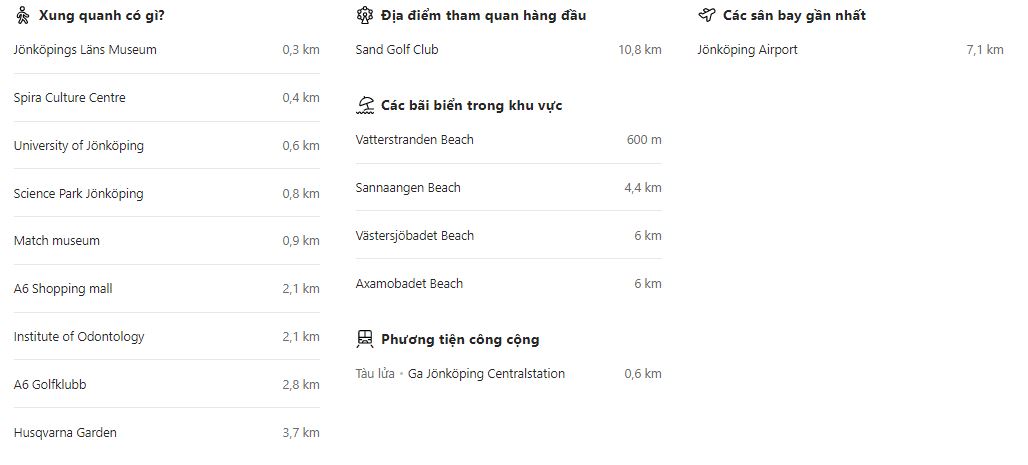Select Science Park Jönköping
This screenshot has height=465, width=1028.
79,194
